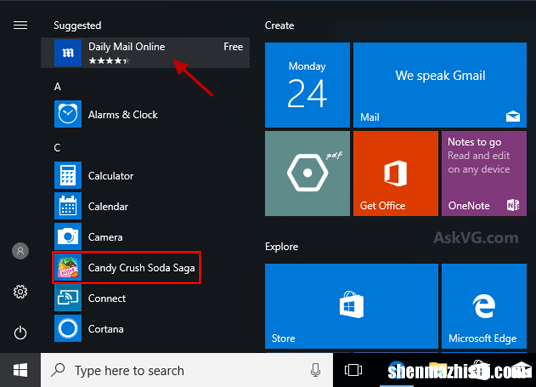Screen dimensions: 536x387
Task: Click the Suggested heading
Action: click(77, 25)
